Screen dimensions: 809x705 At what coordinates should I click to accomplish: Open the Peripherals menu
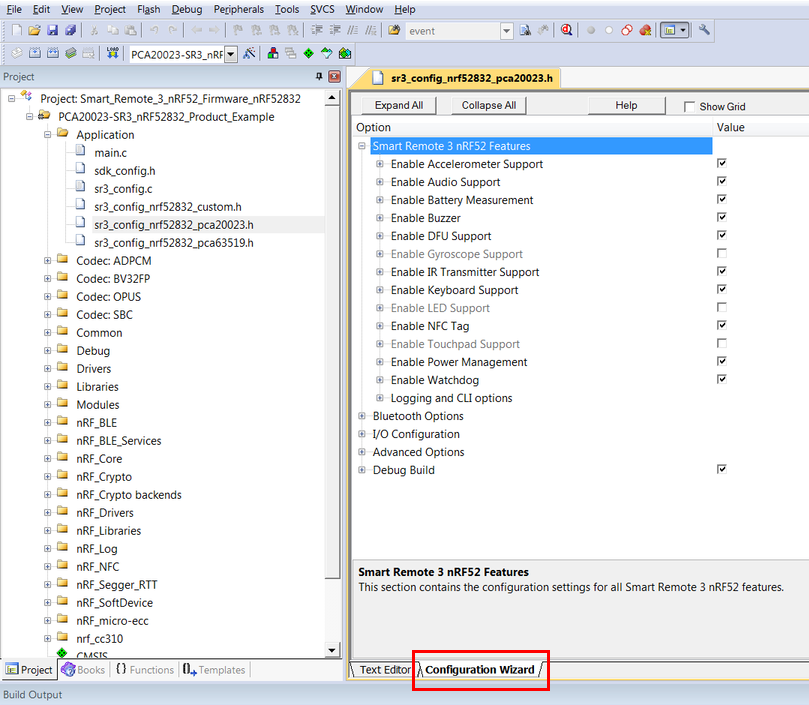[x=238, y=9]
